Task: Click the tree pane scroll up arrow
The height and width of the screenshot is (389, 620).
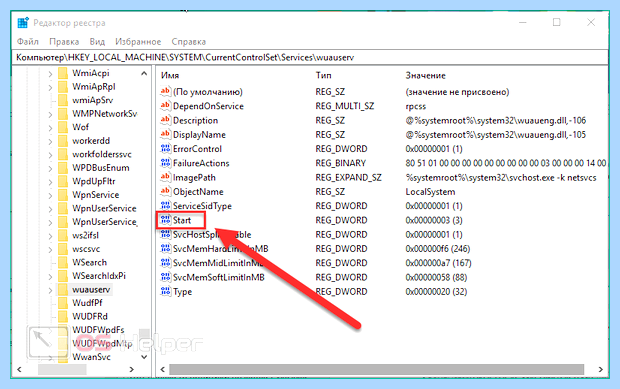Action: (x=144, y=74)
